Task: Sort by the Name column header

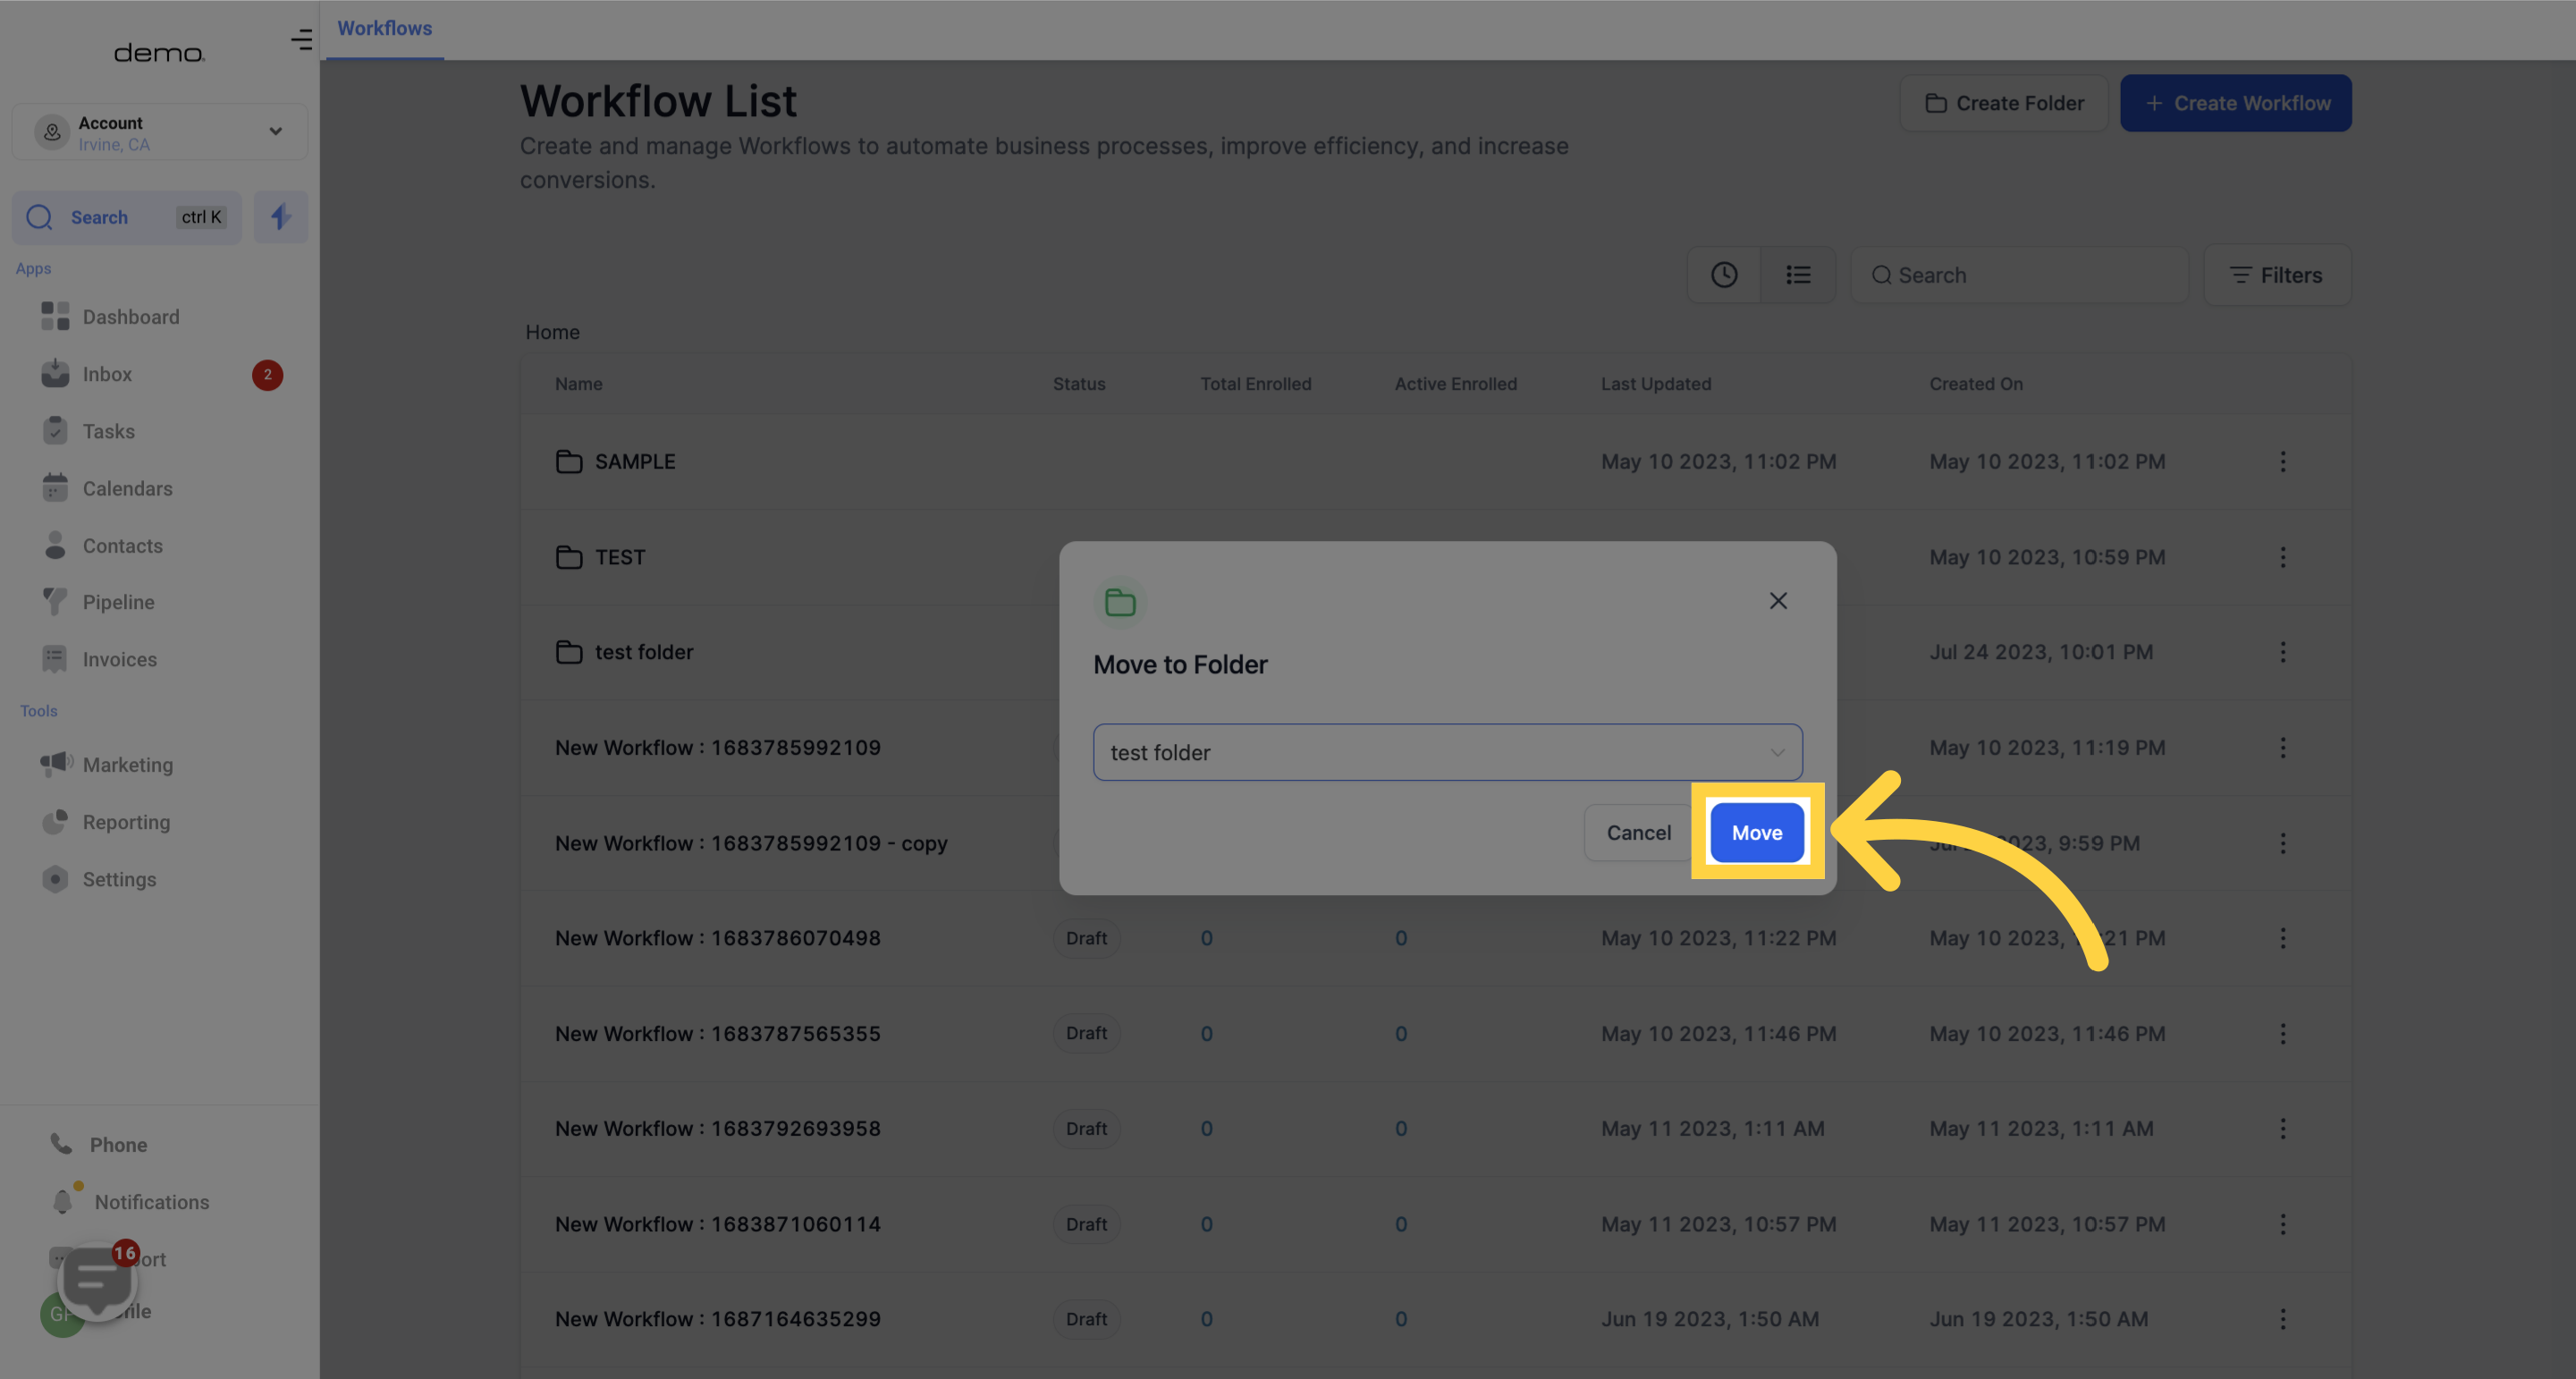Action: pos(578,384)
